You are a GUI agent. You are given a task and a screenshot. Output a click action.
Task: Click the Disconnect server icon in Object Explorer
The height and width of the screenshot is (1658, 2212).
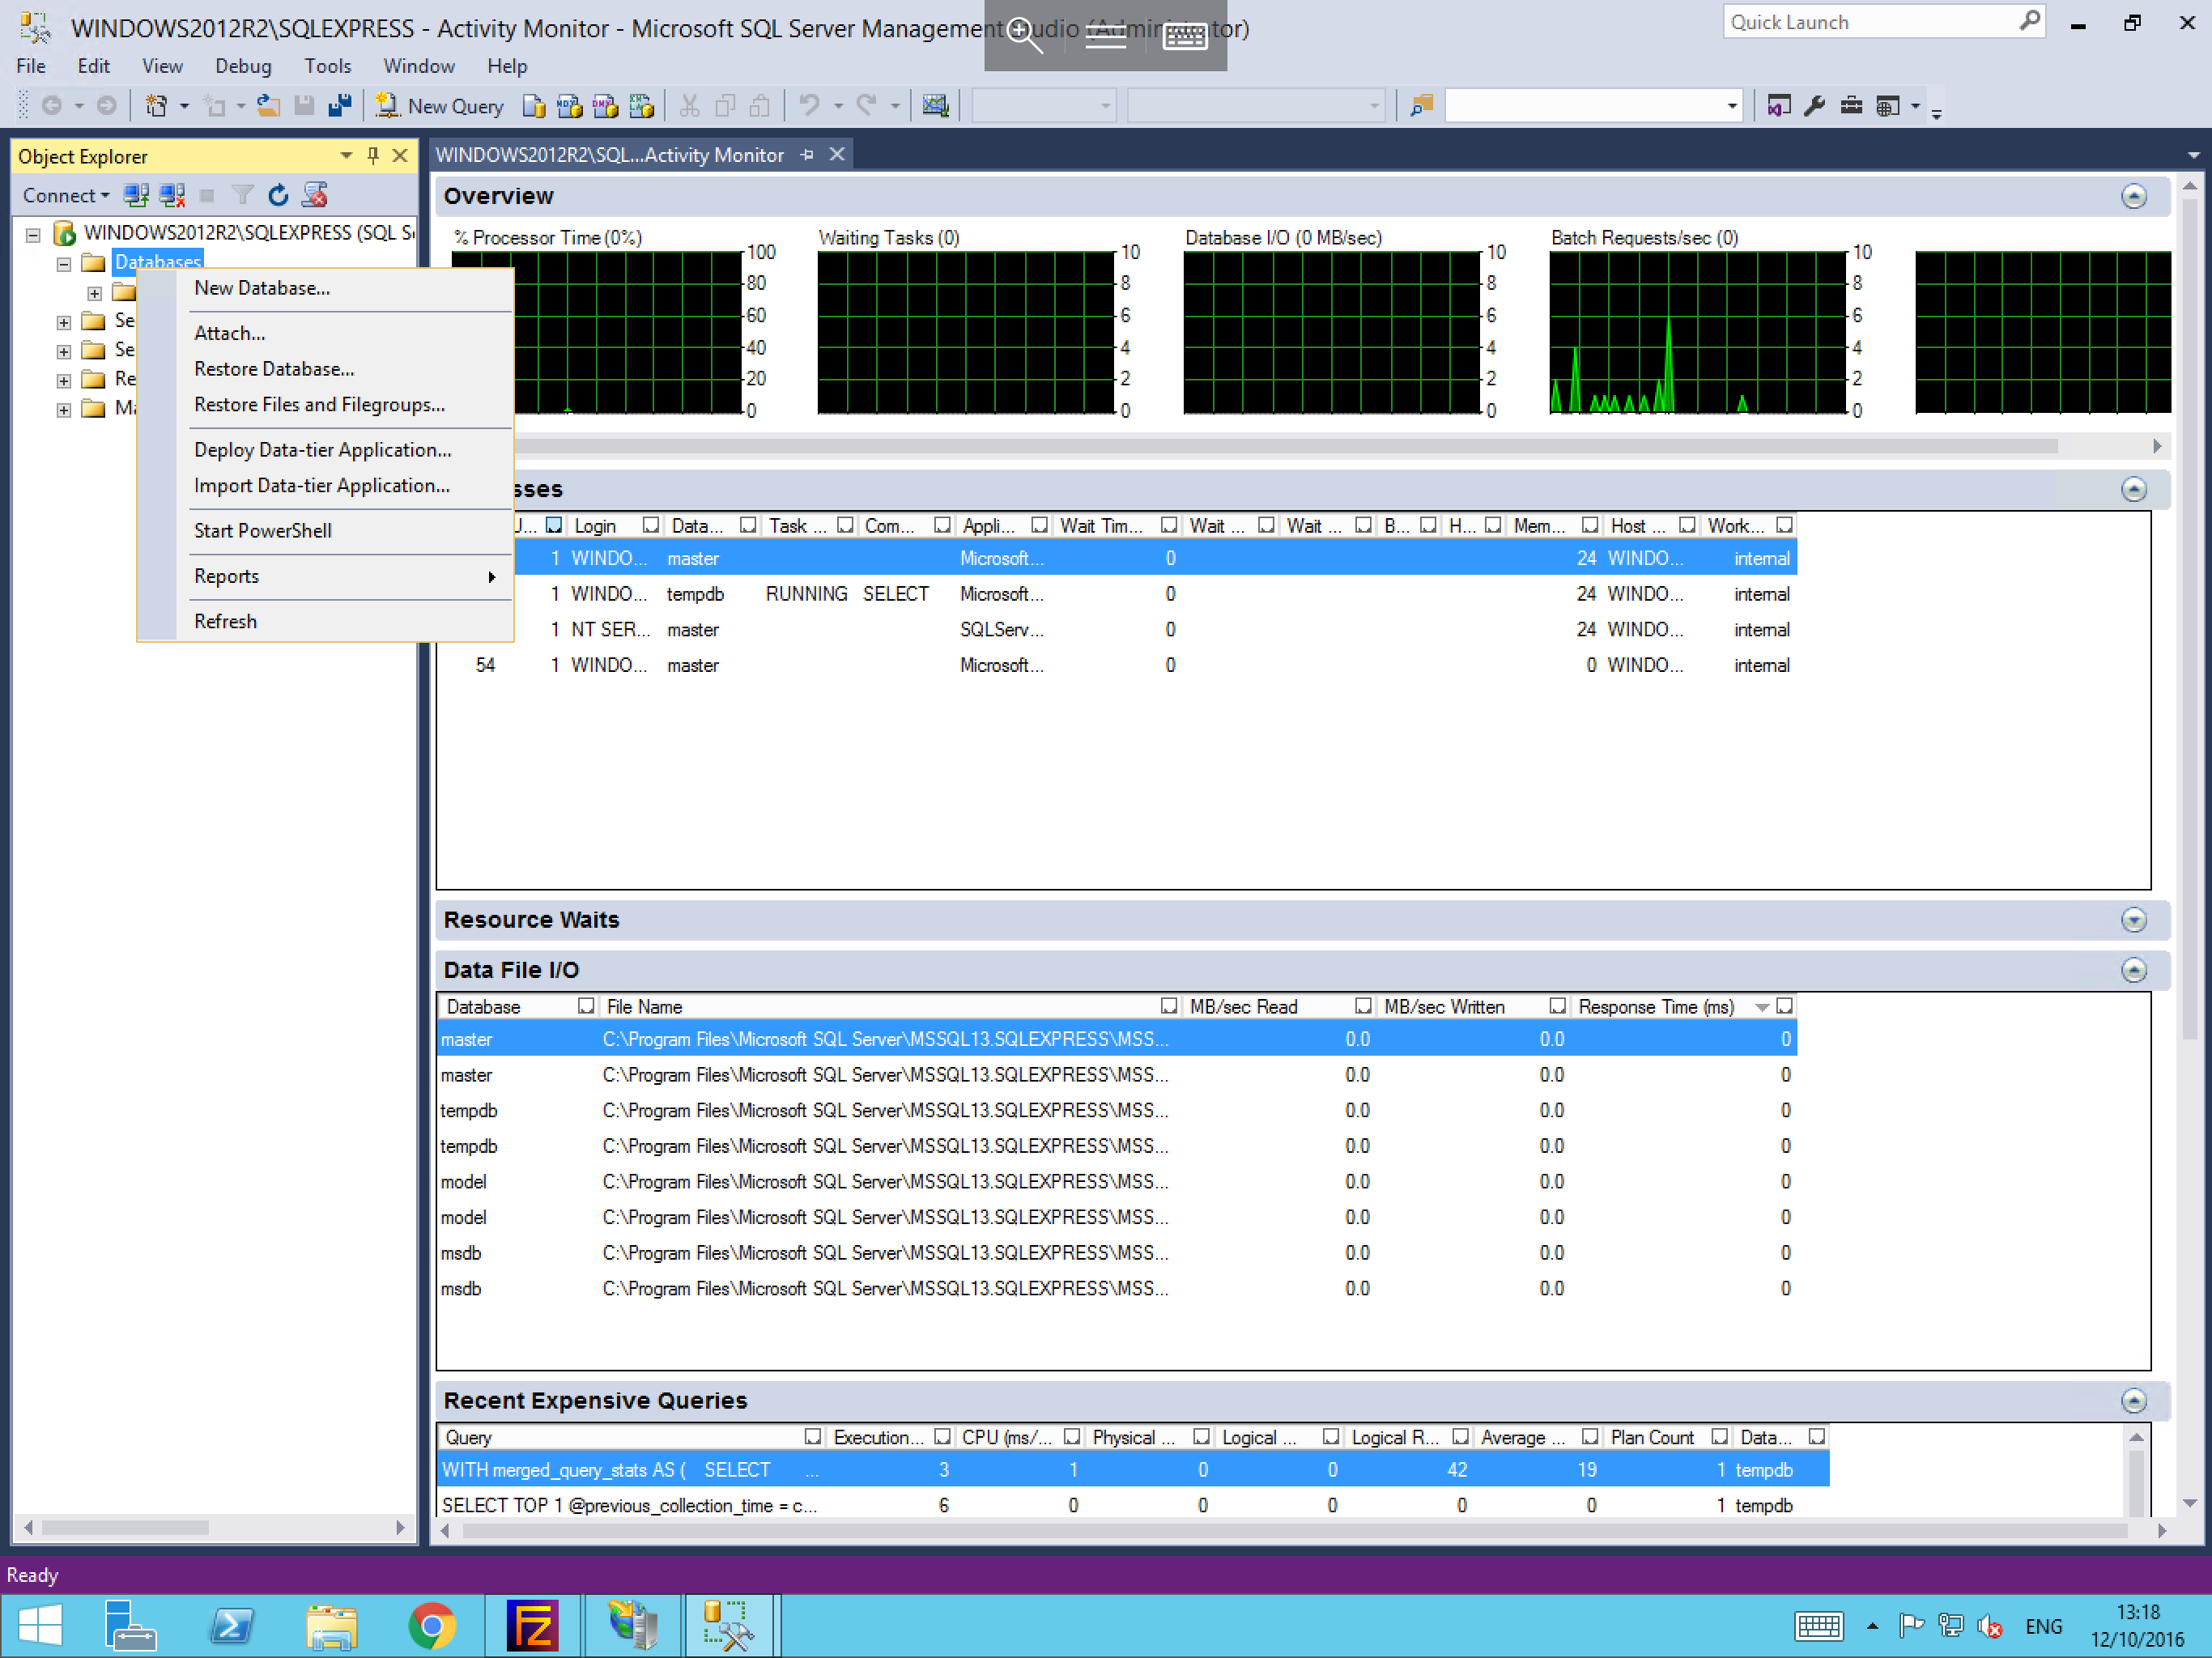point(172,196)
